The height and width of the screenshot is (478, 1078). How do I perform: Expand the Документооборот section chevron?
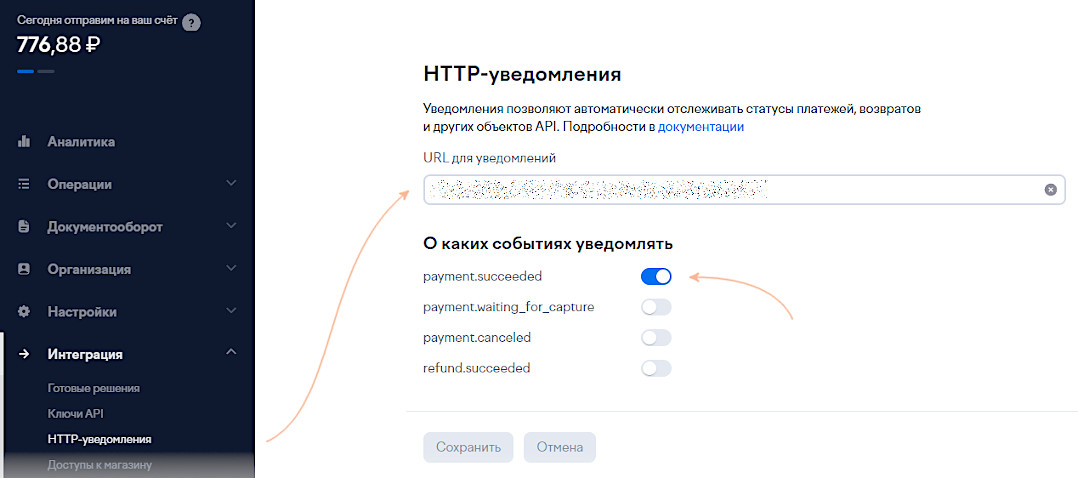pyautogui.click(x=231, y=227)
